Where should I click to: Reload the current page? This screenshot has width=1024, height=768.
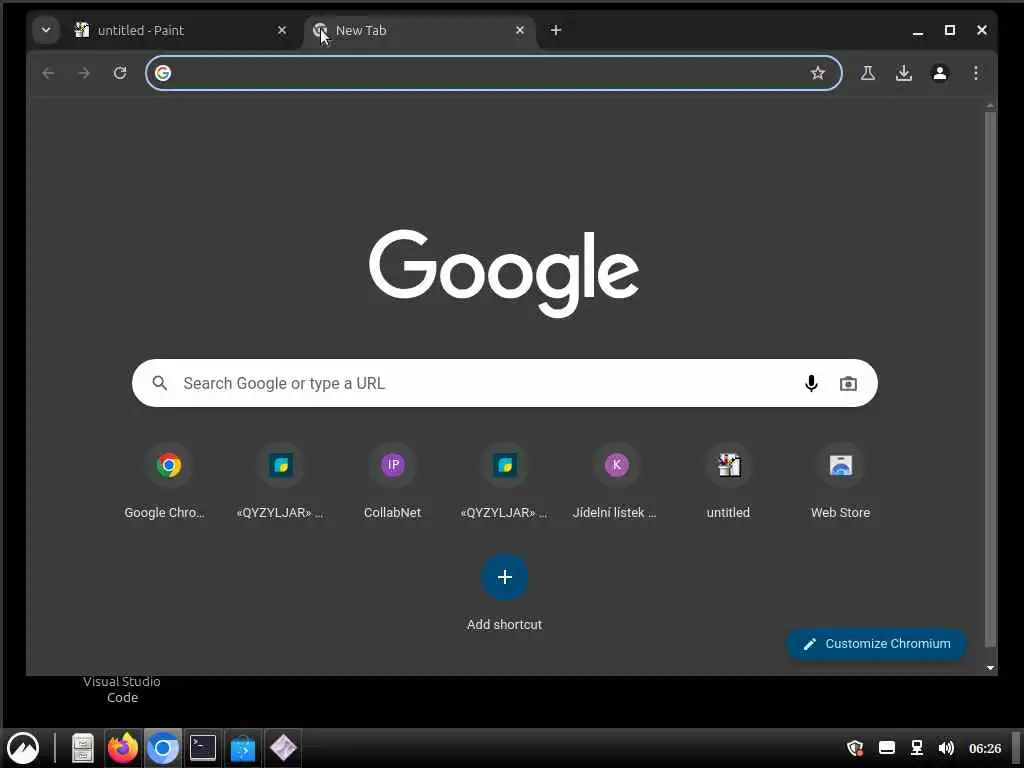point(120,73)
